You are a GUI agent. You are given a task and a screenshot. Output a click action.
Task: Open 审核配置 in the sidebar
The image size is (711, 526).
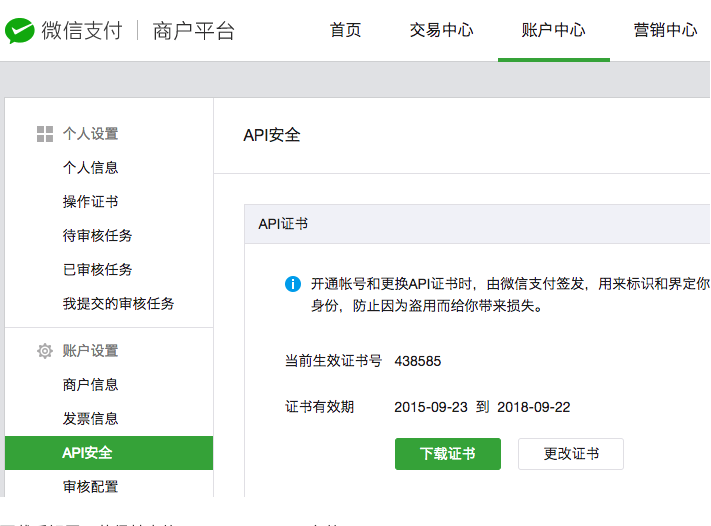90,487
